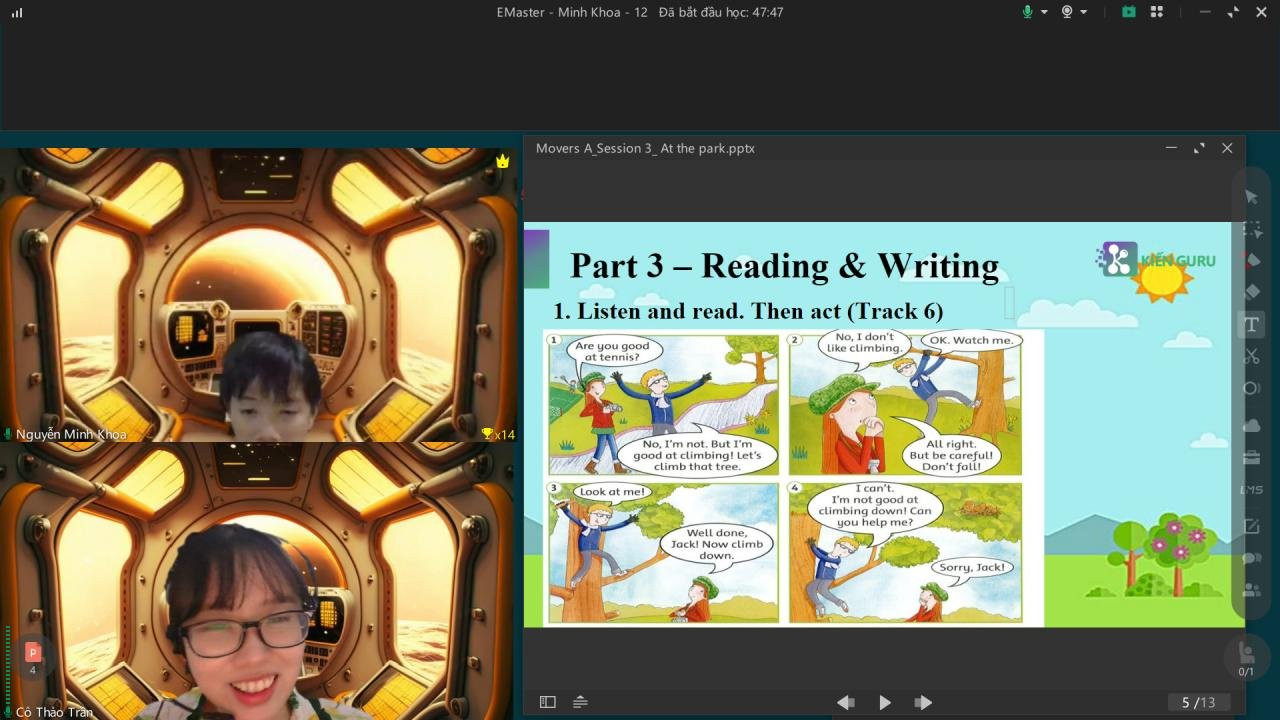Expand microphone options dropdown arrow

coord(1044,13)
